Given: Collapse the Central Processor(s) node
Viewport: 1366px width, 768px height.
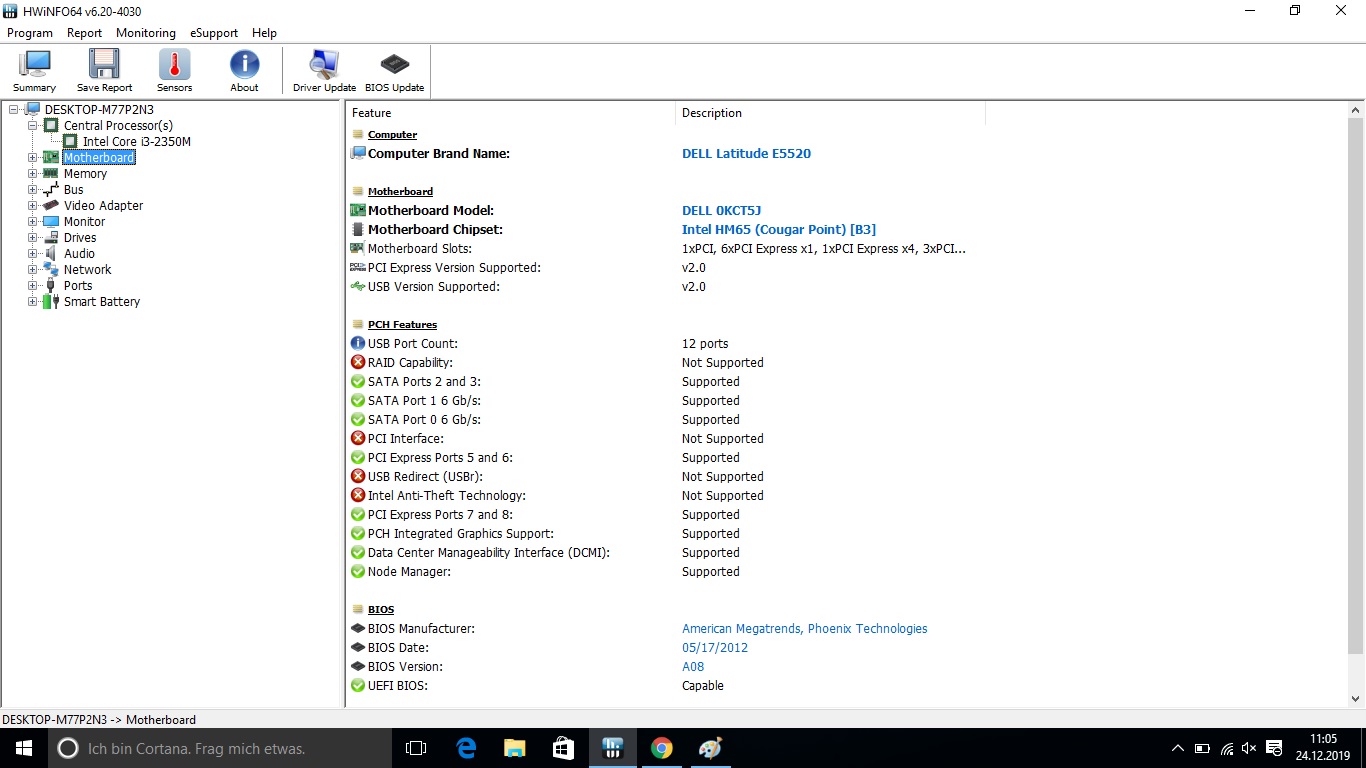Looking at the screenshot, I should [33, 126].
